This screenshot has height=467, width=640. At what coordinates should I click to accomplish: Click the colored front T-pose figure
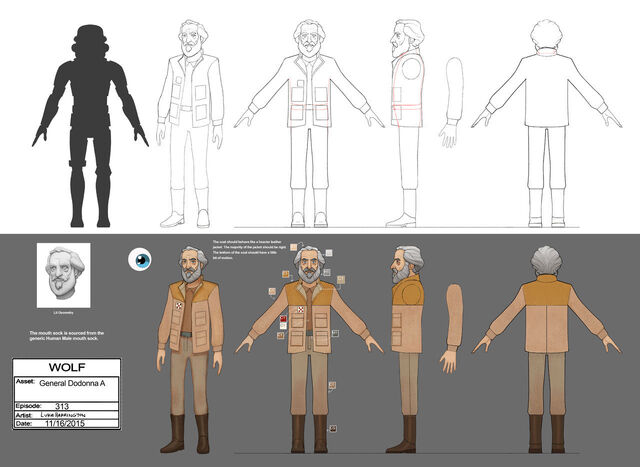(x=309, y=350)
